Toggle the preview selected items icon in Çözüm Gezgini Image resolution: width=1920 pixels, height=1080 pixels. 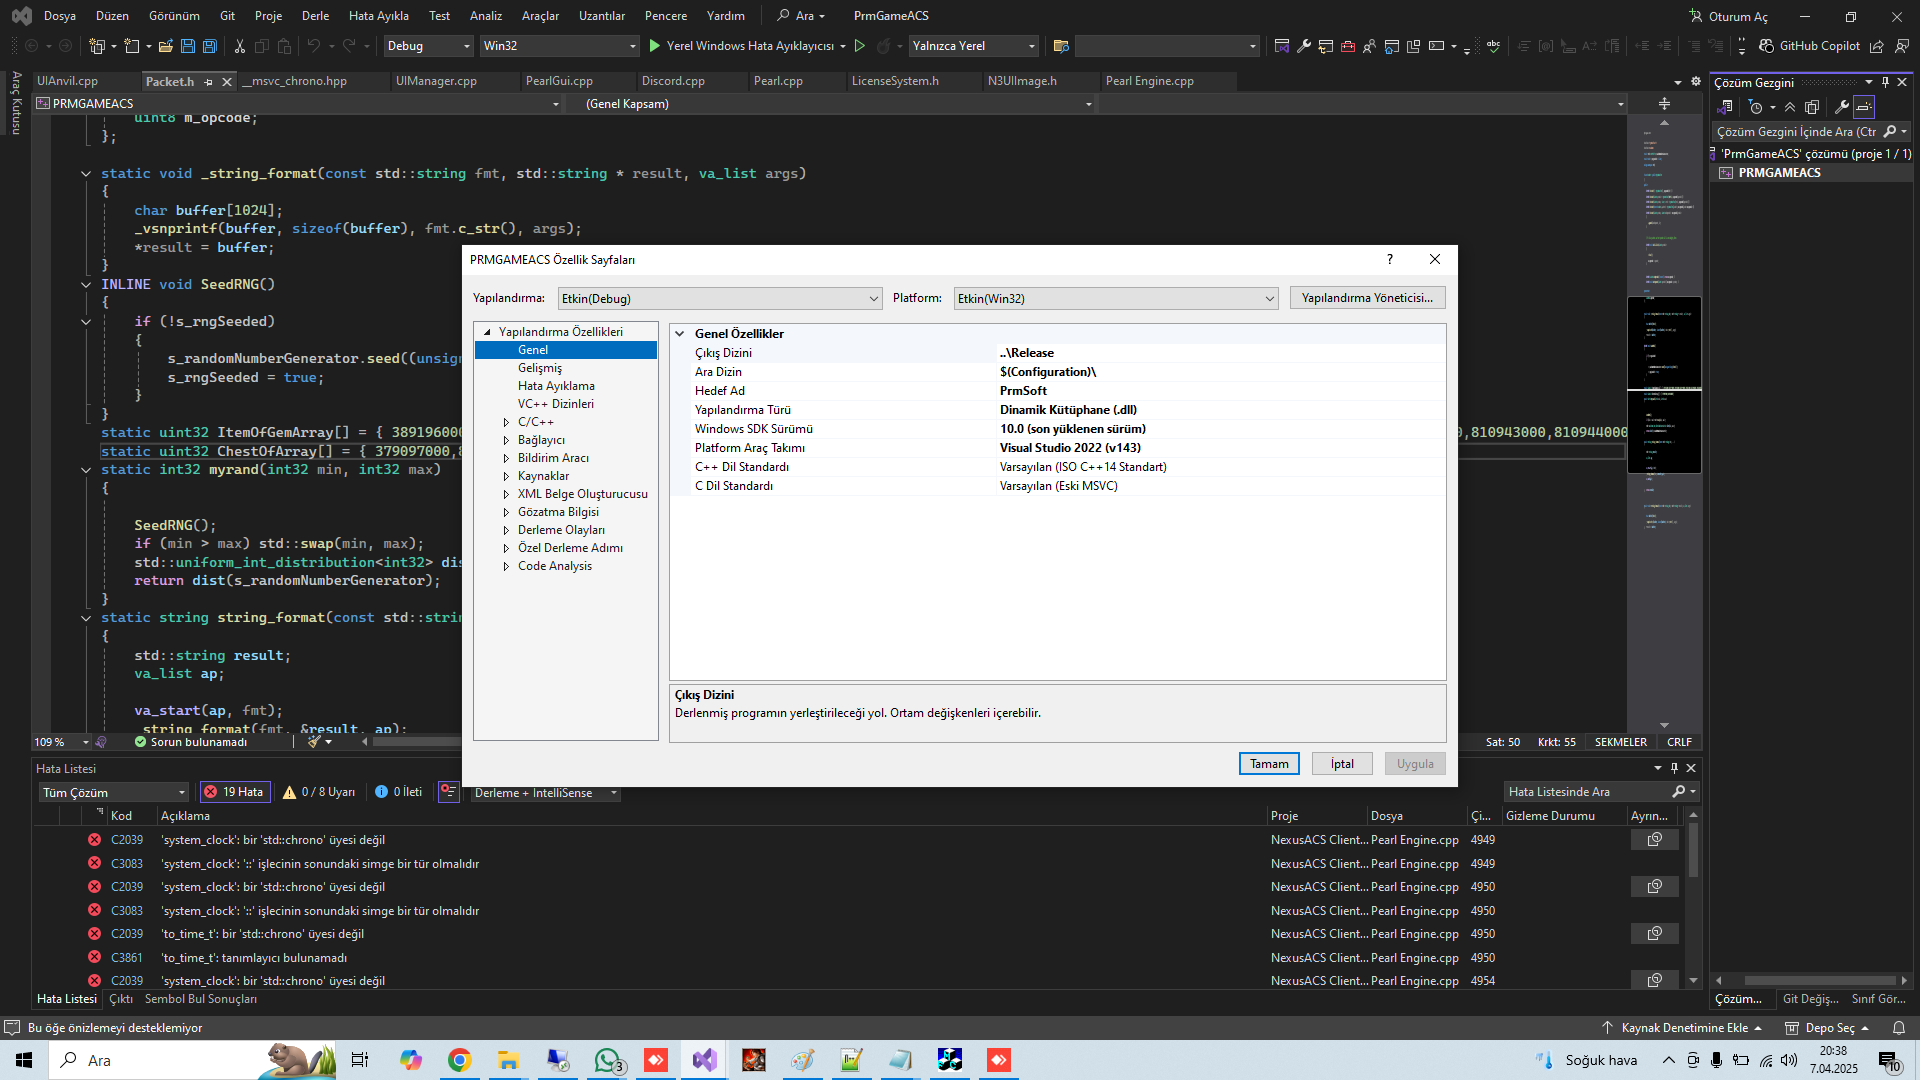click(1864, 107)
